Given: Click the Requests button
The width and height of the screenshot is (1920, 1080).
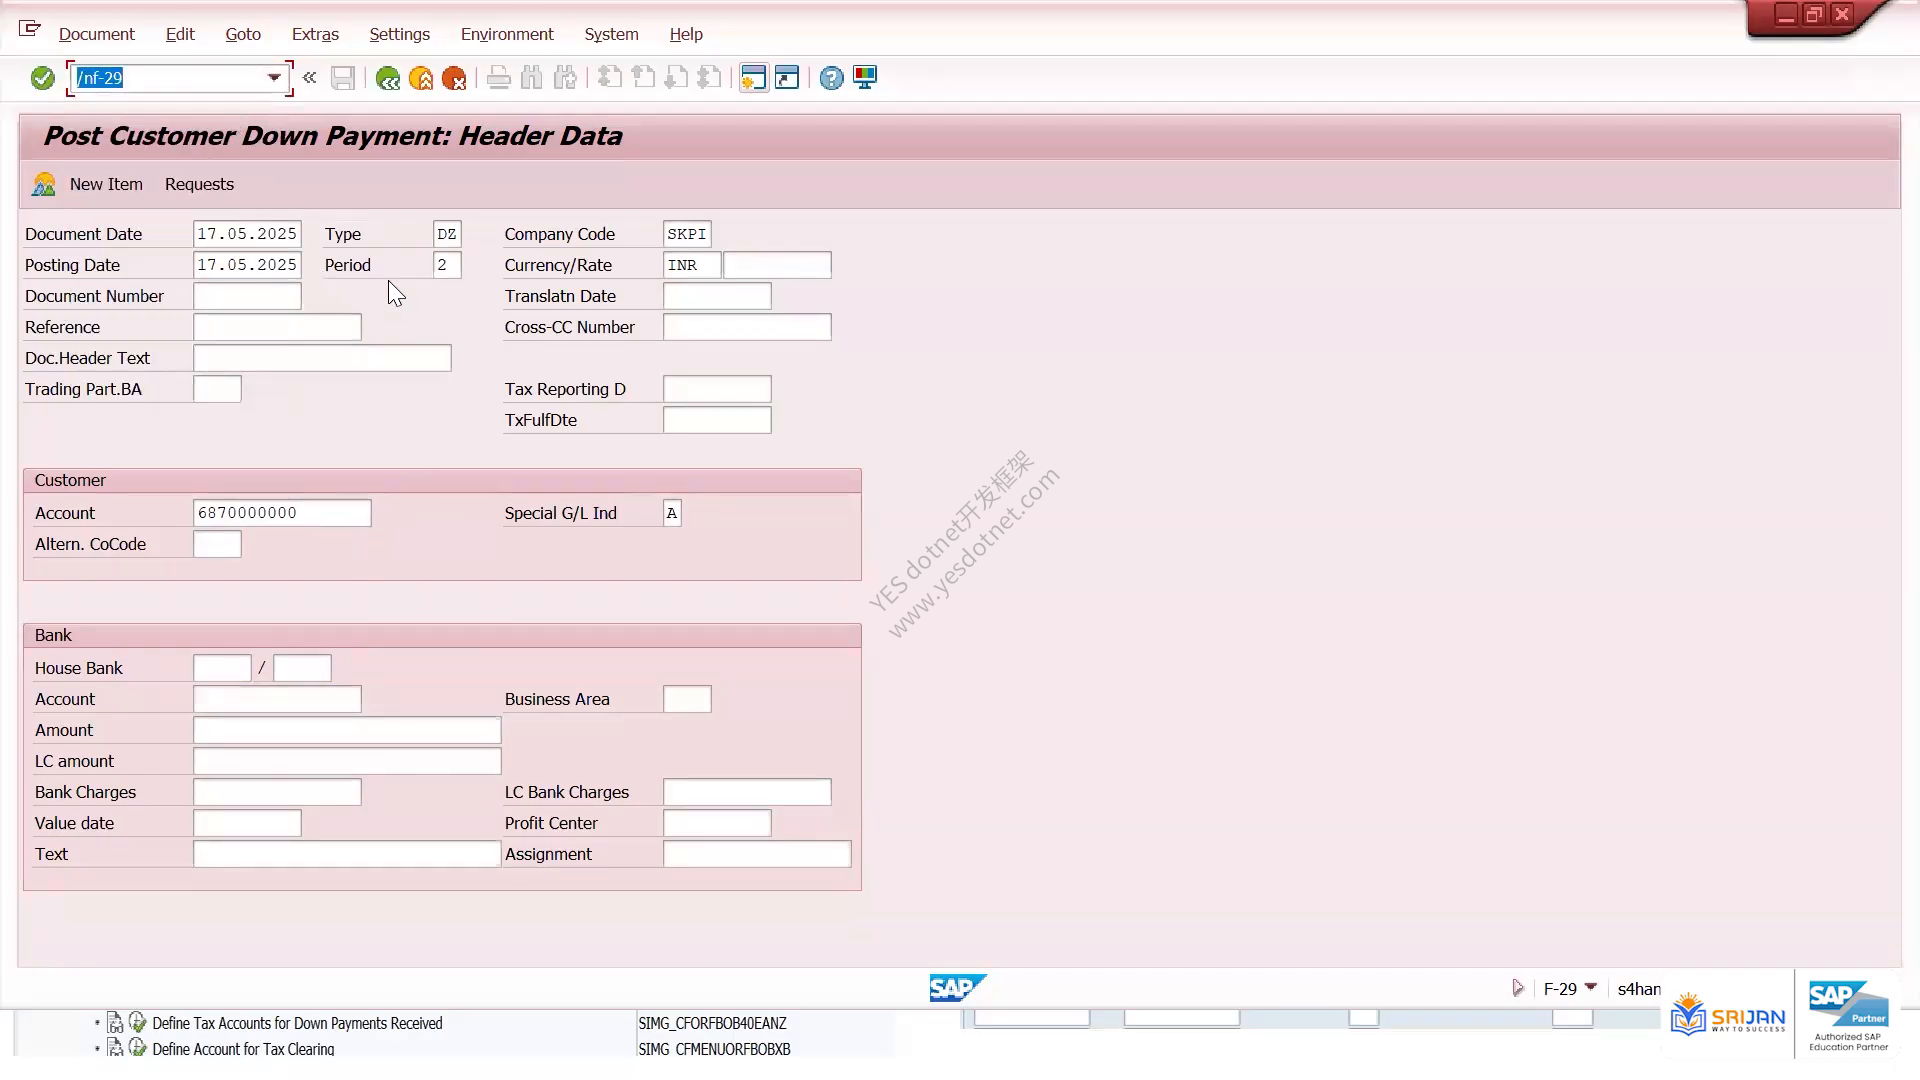Looking at the screenshot, I should pyautogui.click(x=199, y=184).
